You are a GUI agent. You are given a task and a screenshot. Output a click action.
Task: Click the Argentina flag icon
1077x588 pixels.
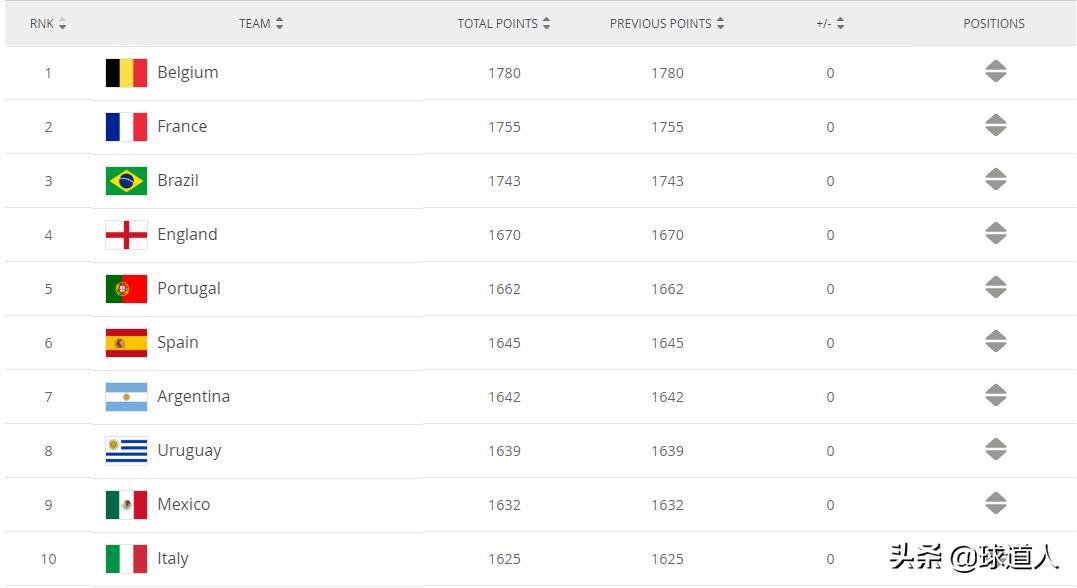click(x=126, y=397)
